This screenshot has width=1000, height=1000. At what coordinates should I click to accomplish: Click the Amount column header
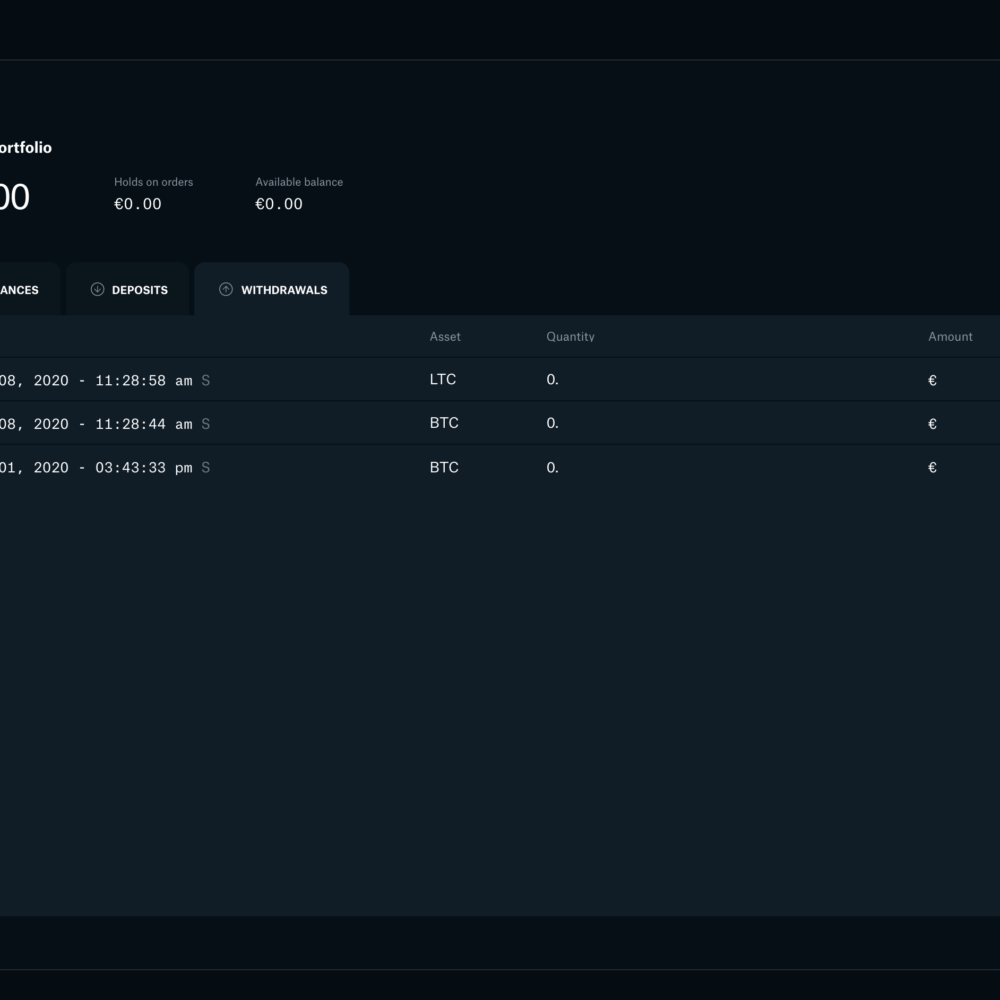pos(950,337)
